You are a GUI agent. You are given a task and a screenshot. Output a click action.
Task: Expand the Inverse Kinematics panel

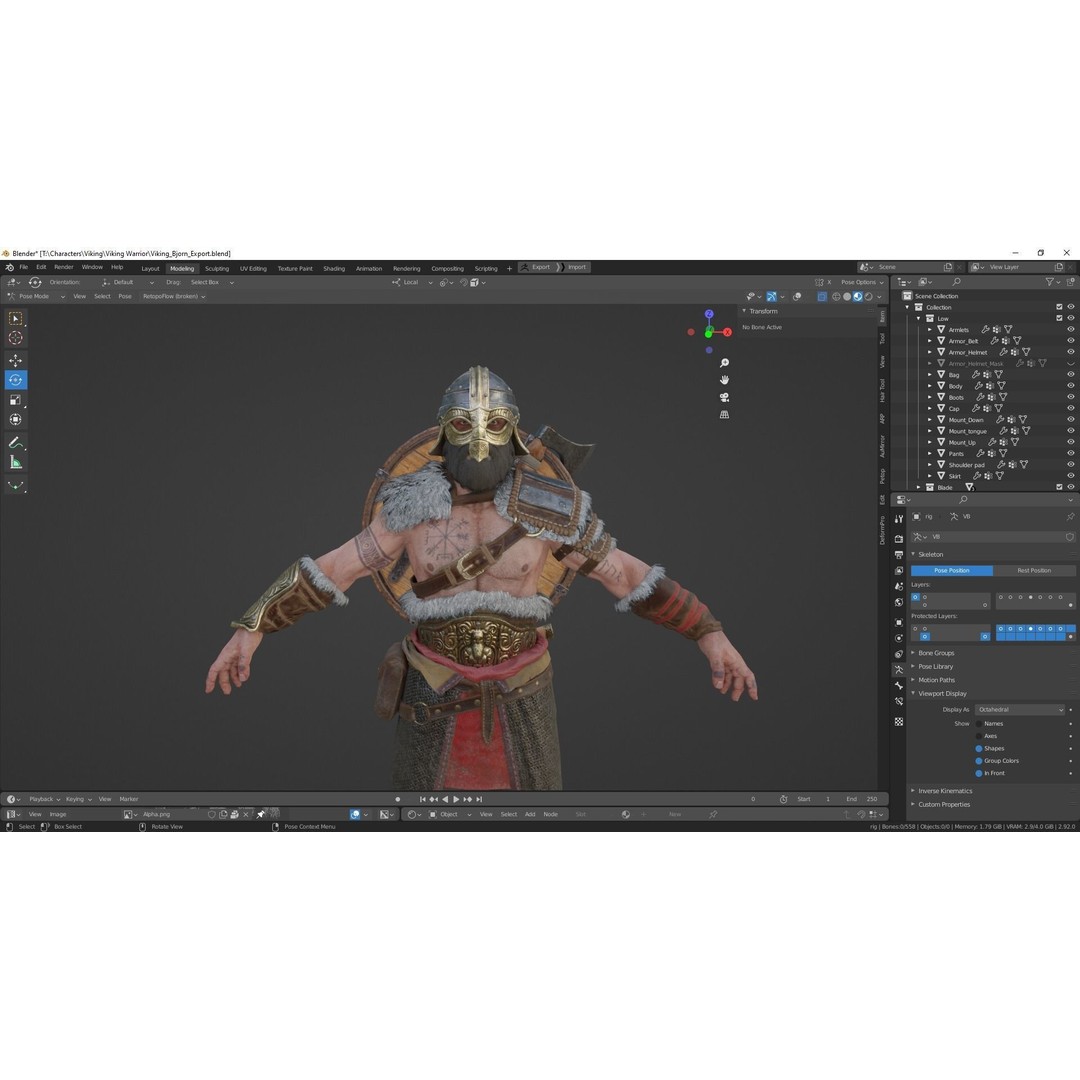coord(945,791)
